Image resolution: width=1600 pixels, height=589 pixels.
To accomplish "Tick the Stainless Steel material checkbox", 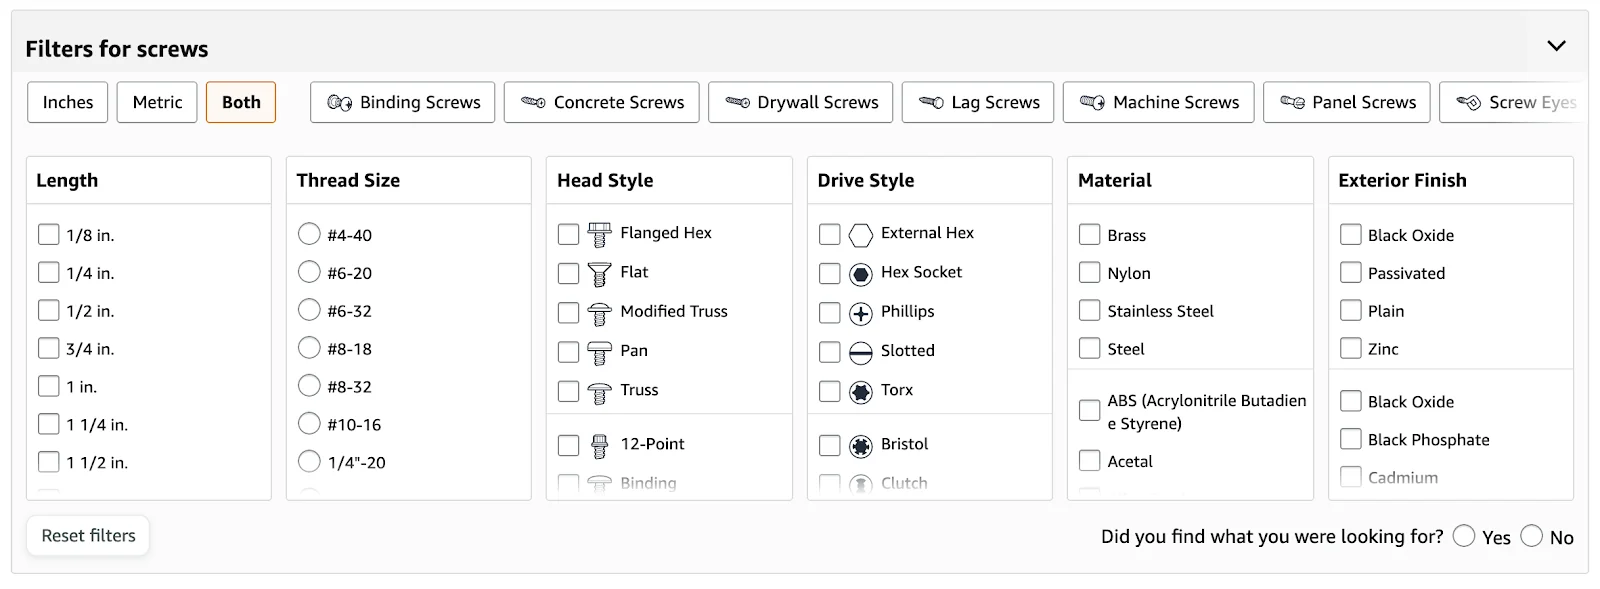I will [1089, 310].
